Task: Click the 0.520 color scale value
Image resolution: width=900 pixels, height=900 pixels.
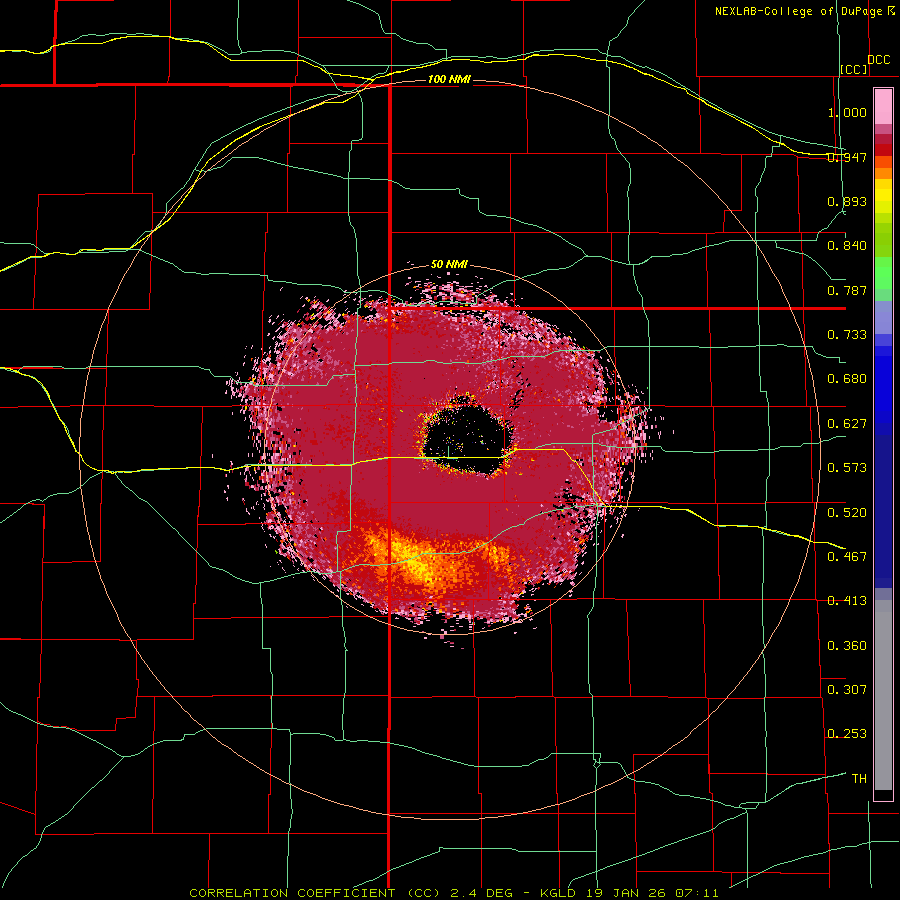Action: [847, 513]
